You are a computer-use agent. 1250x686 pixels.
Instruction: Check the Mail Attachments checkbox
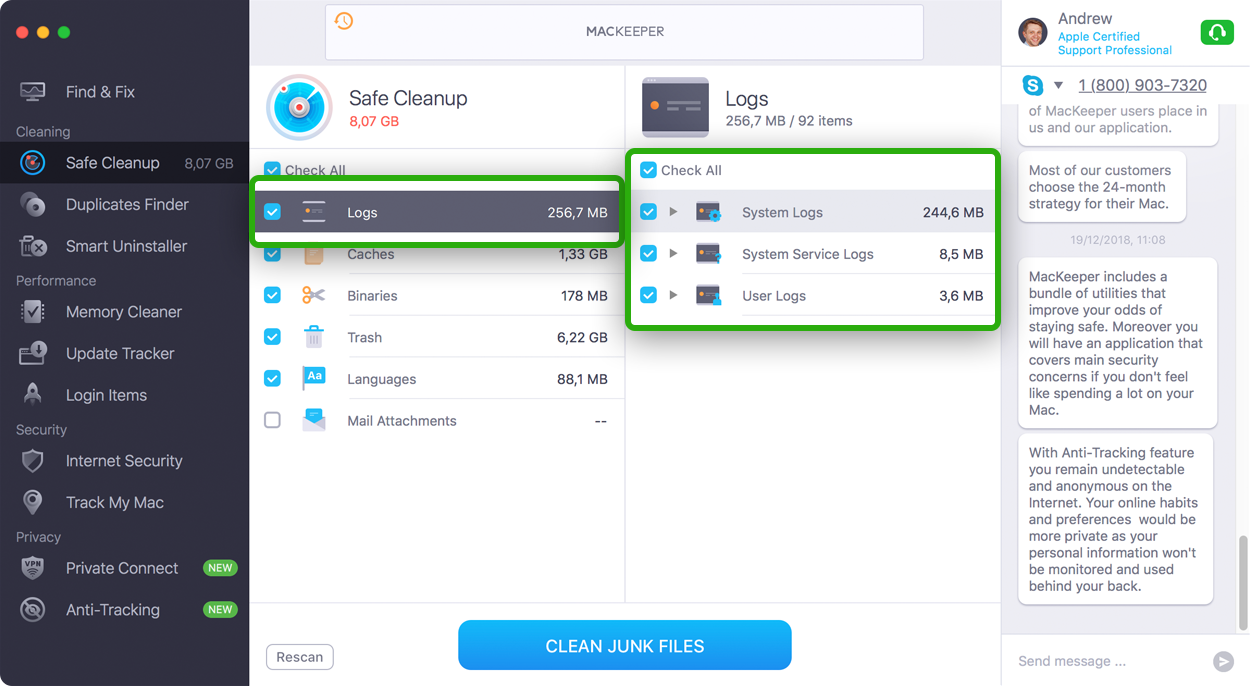click(272, 420)
